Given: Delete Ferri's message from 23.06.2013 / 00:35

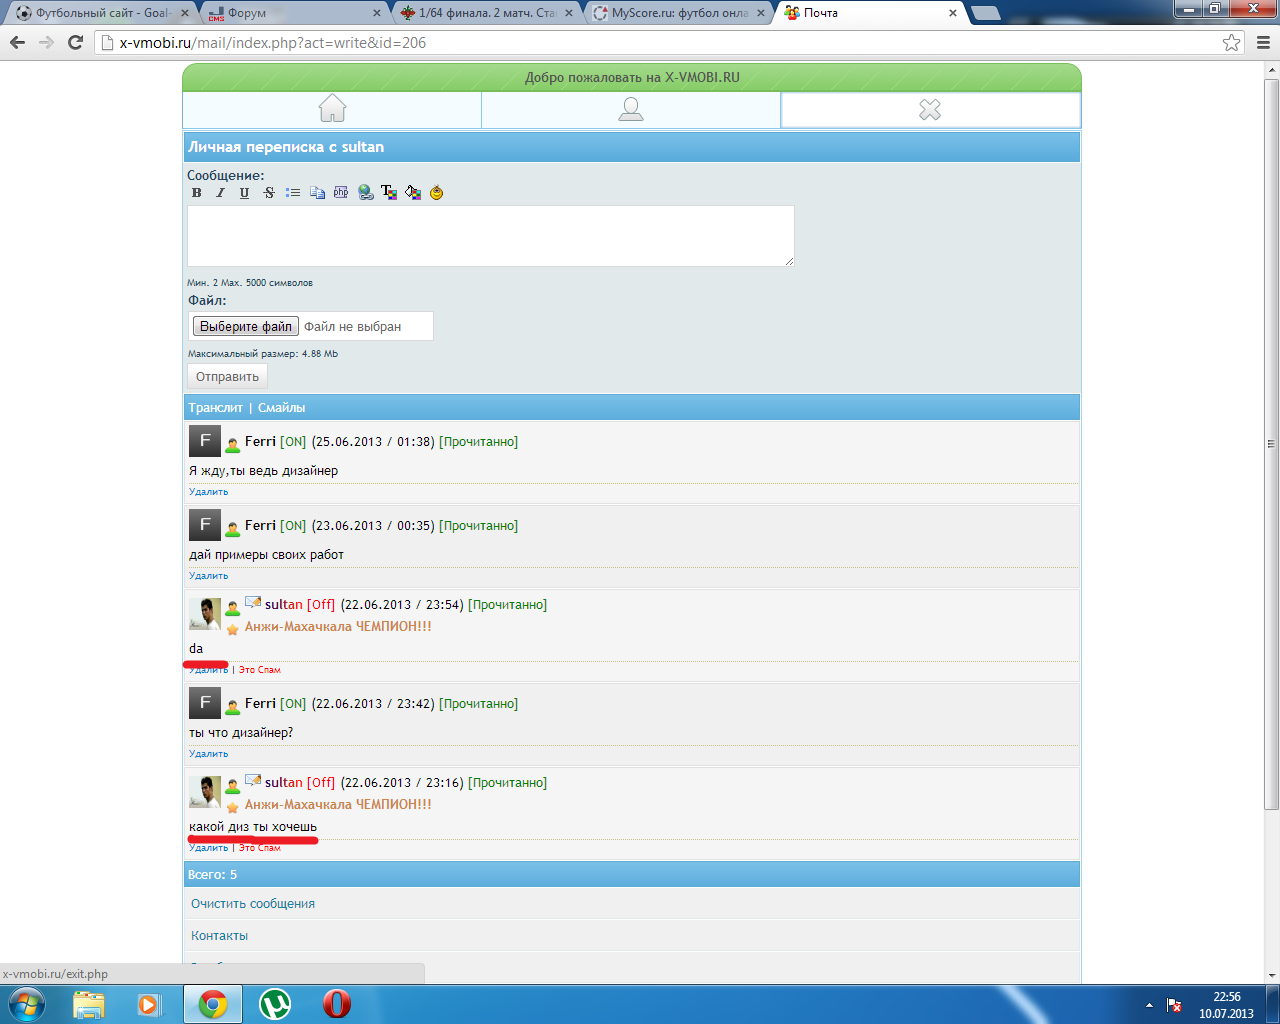Looking at the screenshot, I should (209, 576).
